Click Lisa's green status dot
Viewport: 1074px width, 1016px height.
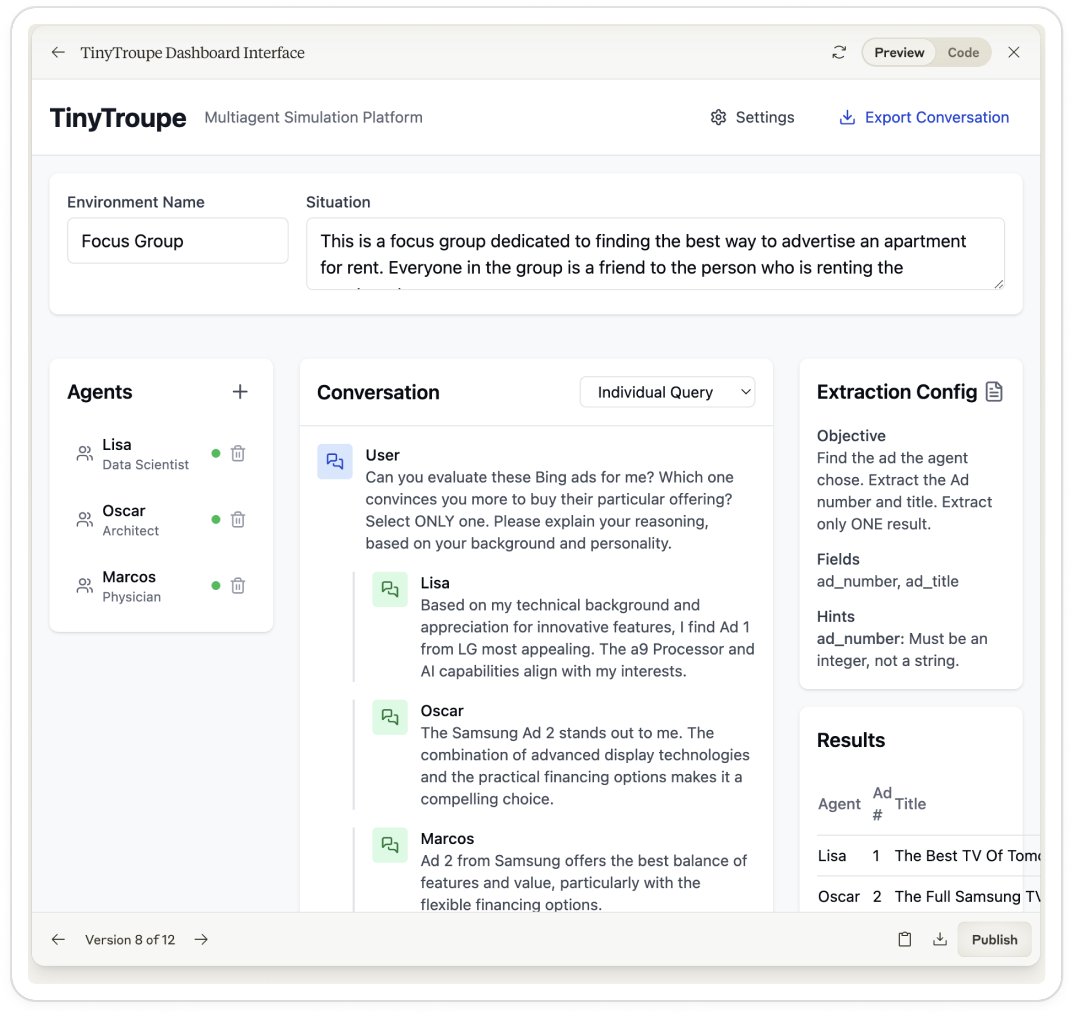coord(216,453)
